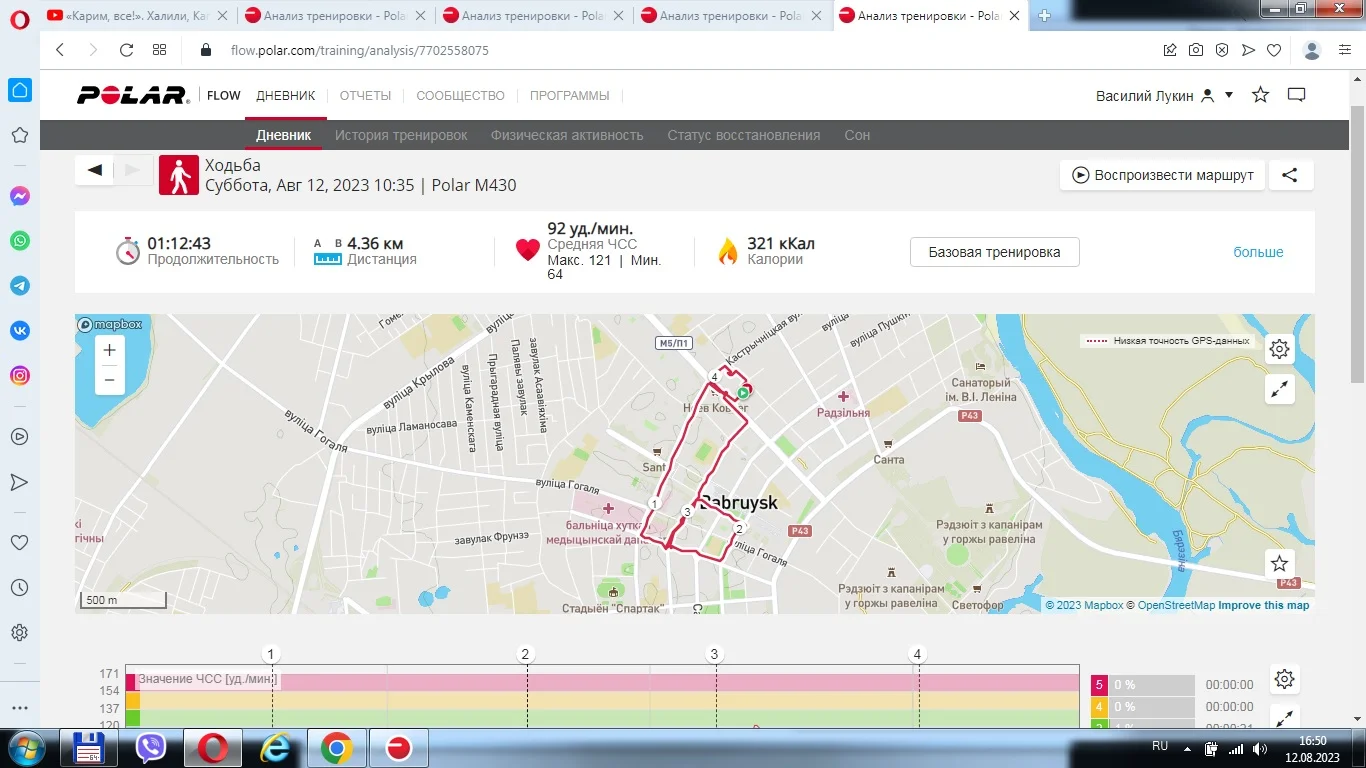Click heart rate zone 5 swatch
The width and height of the screenshot is (1366, 768).
(x=1099, y=685)
